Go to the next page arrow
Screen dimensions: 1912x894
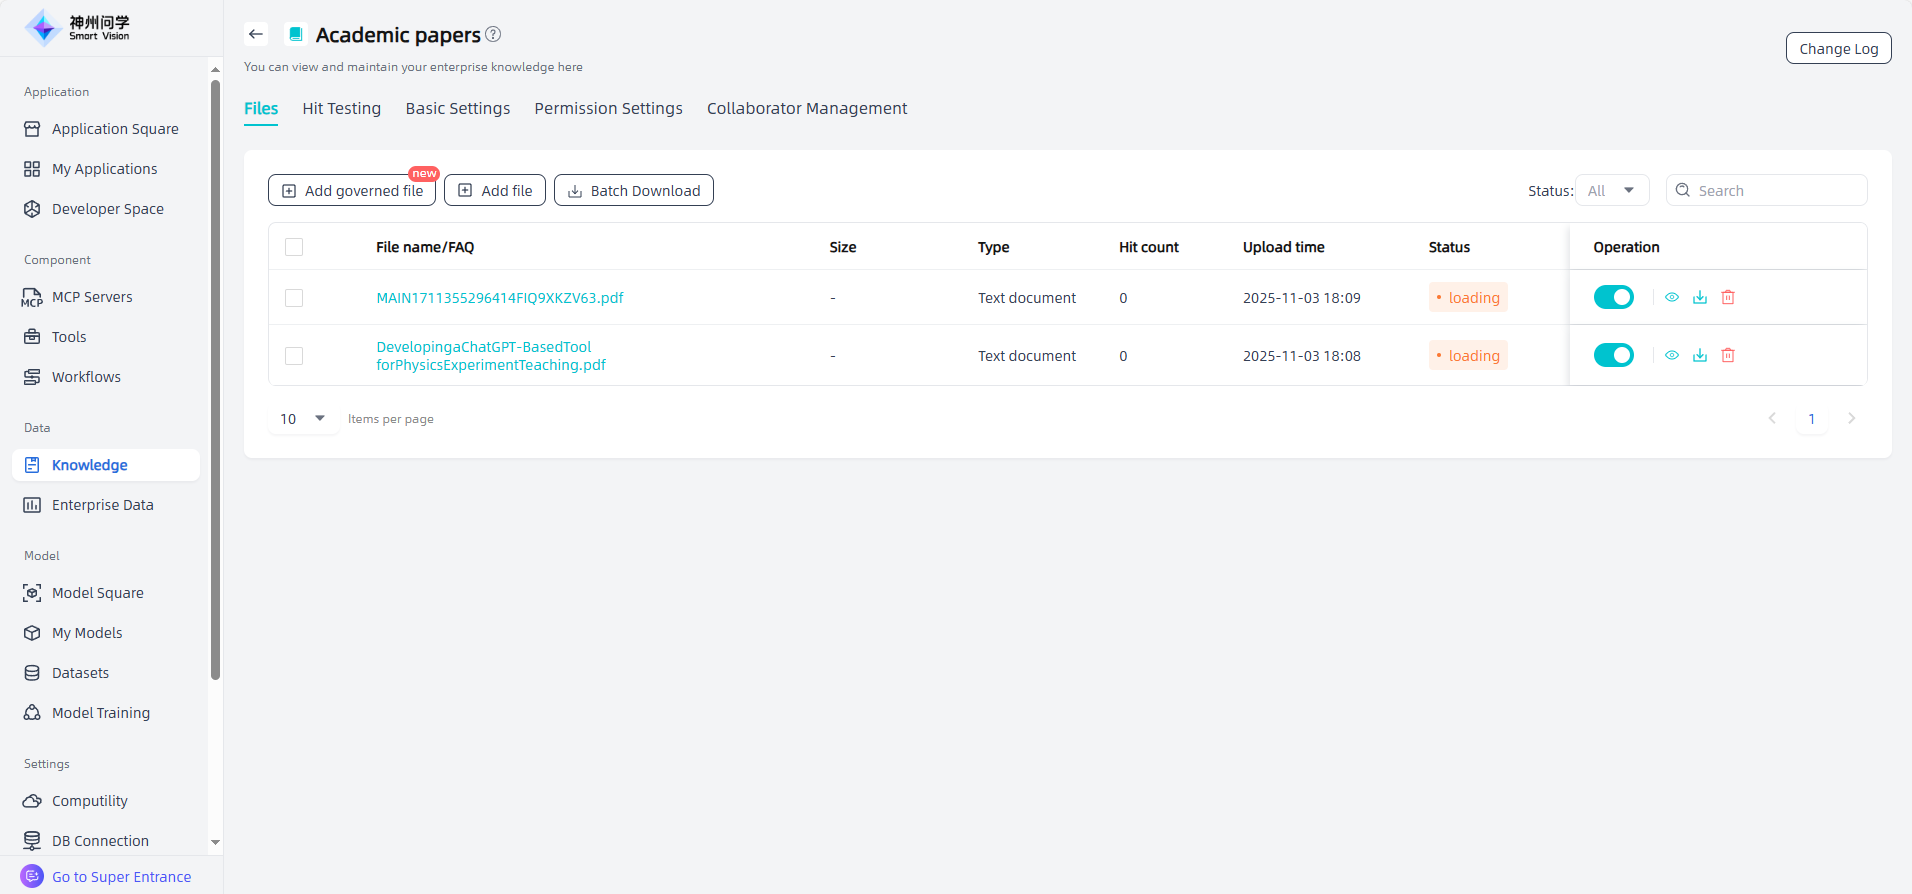1851,419
